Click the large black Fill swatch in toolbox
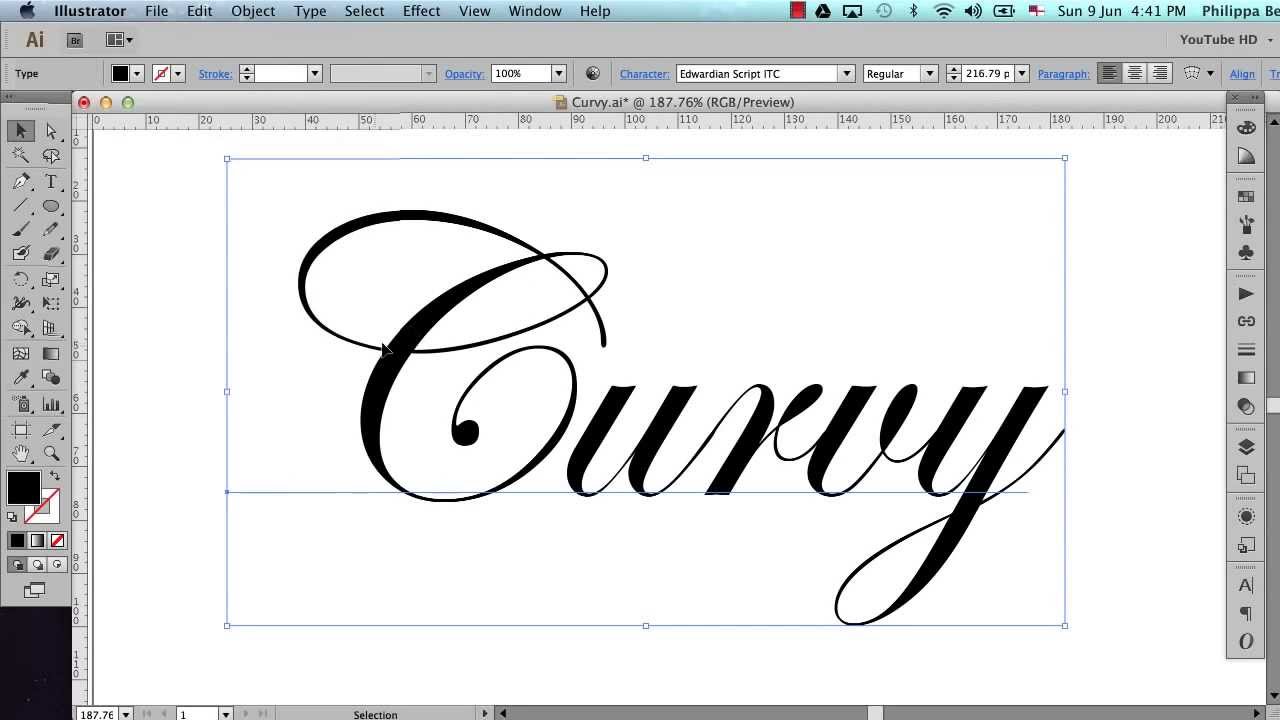Screen dimensions: 1280x720 (x=23, y=487)
